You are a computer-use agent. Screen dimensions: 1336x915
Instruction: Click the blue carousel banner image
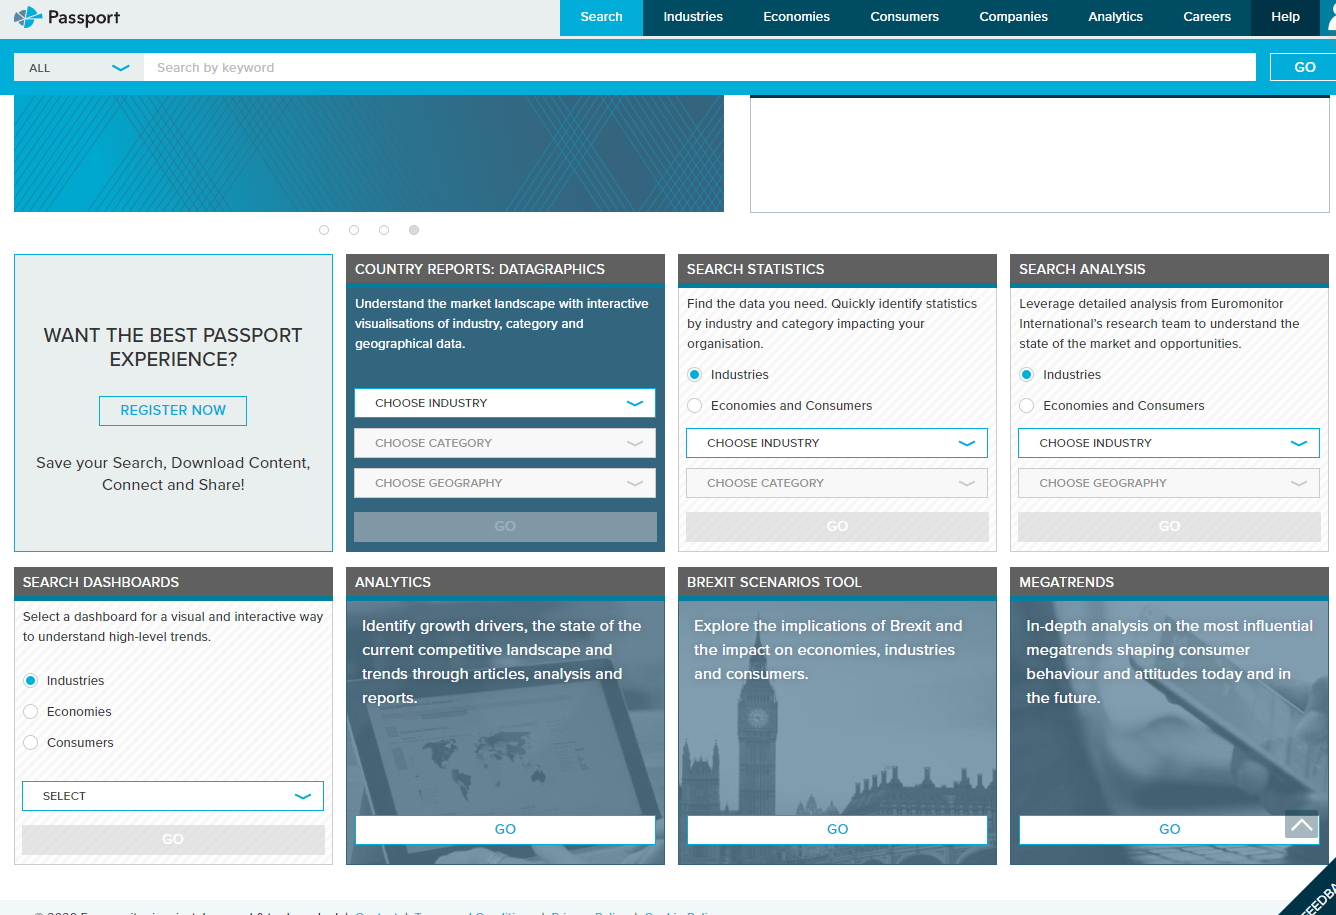369,153
